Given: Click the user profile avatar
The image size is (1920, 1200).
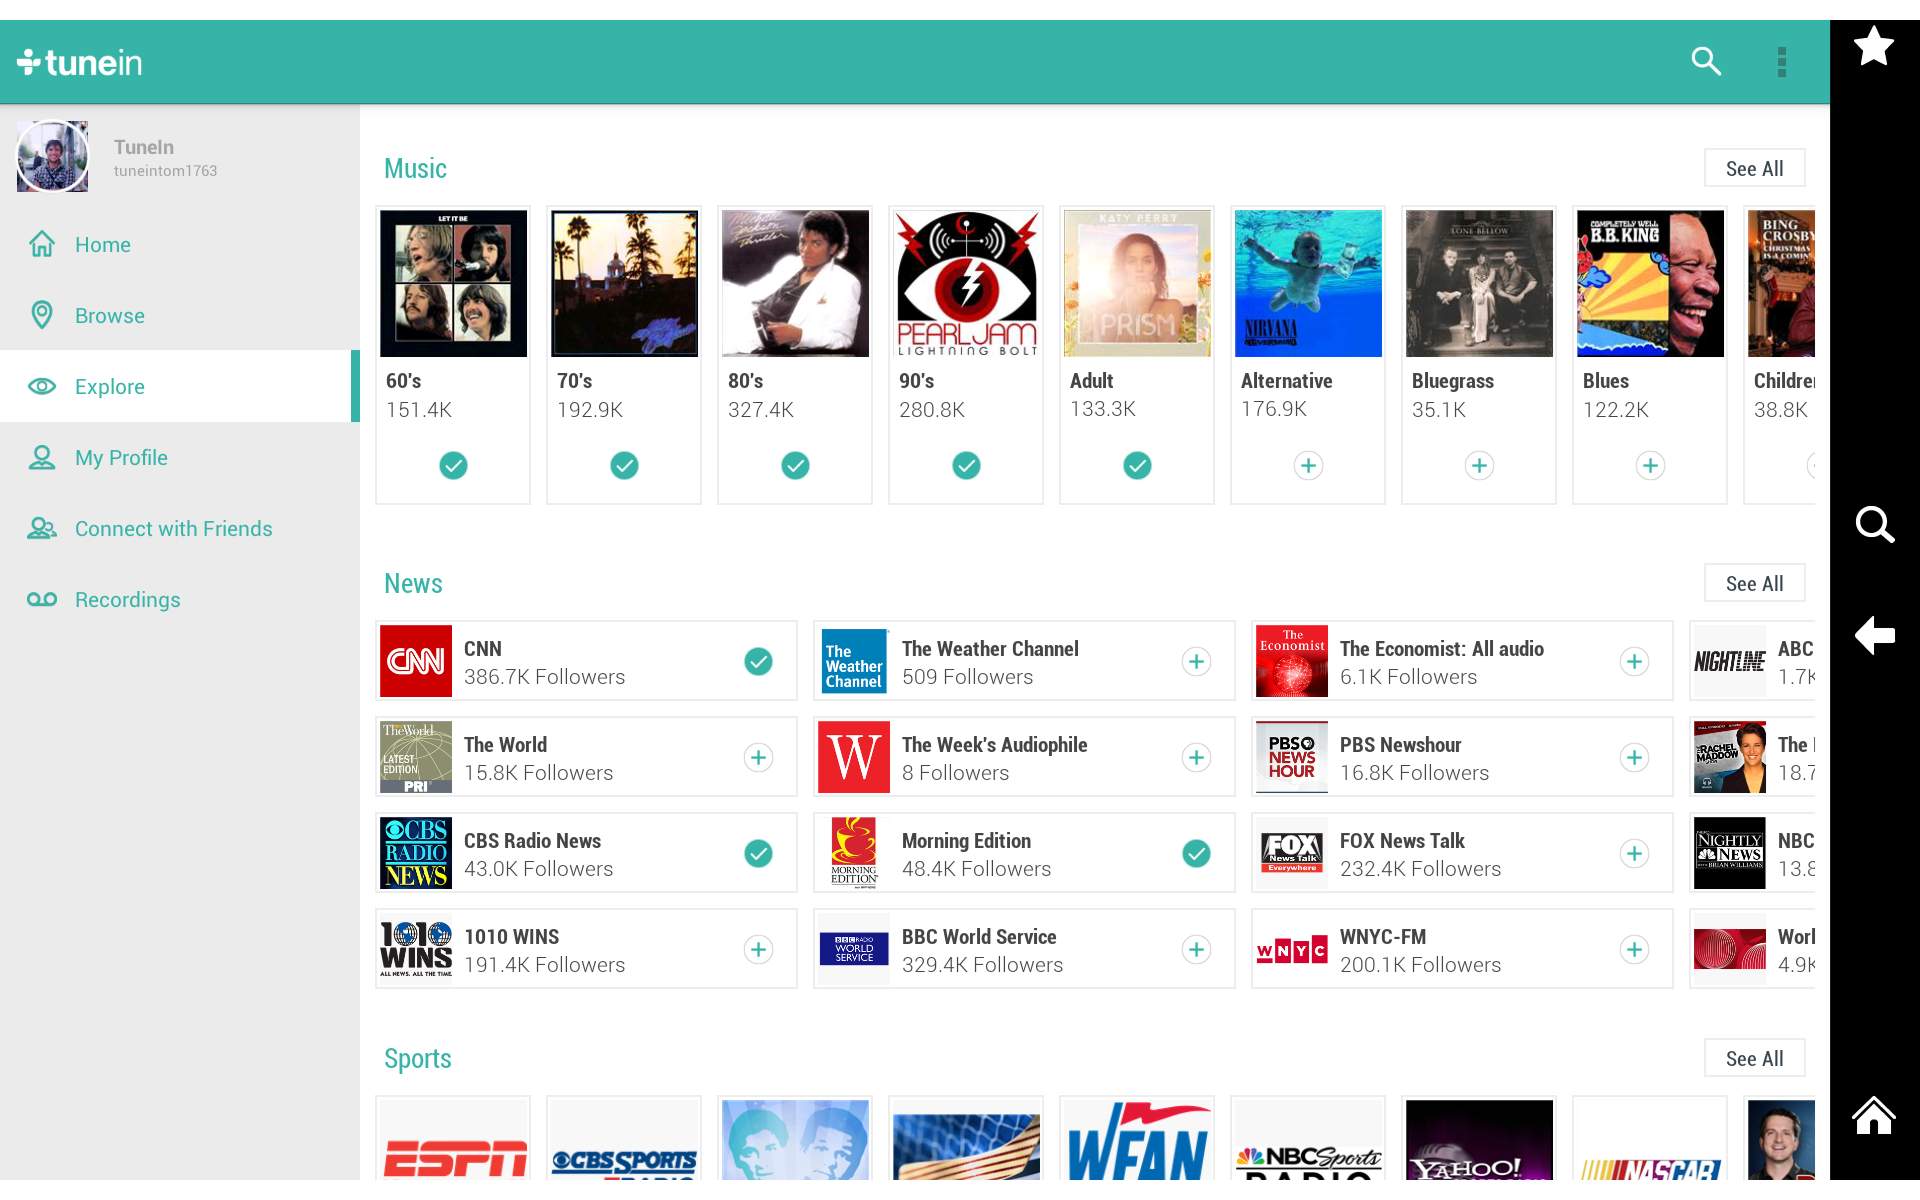Looking at the screenshot, I should pyautogui.click(x=52, y=156).
